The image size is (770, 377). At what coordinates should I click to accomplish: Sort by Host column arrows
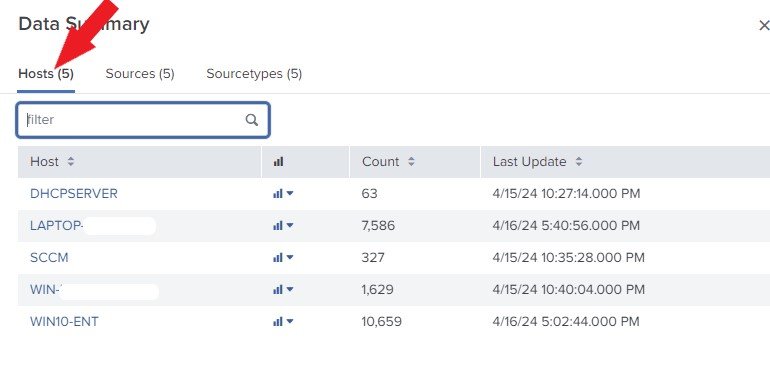pos(71,162)
